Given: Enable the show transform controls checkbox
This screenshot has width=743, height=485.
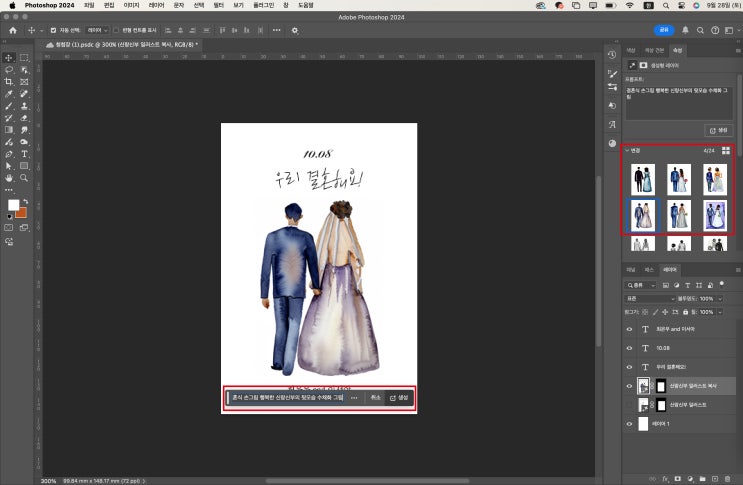Looking at the screenshot, I should point(116,30).
